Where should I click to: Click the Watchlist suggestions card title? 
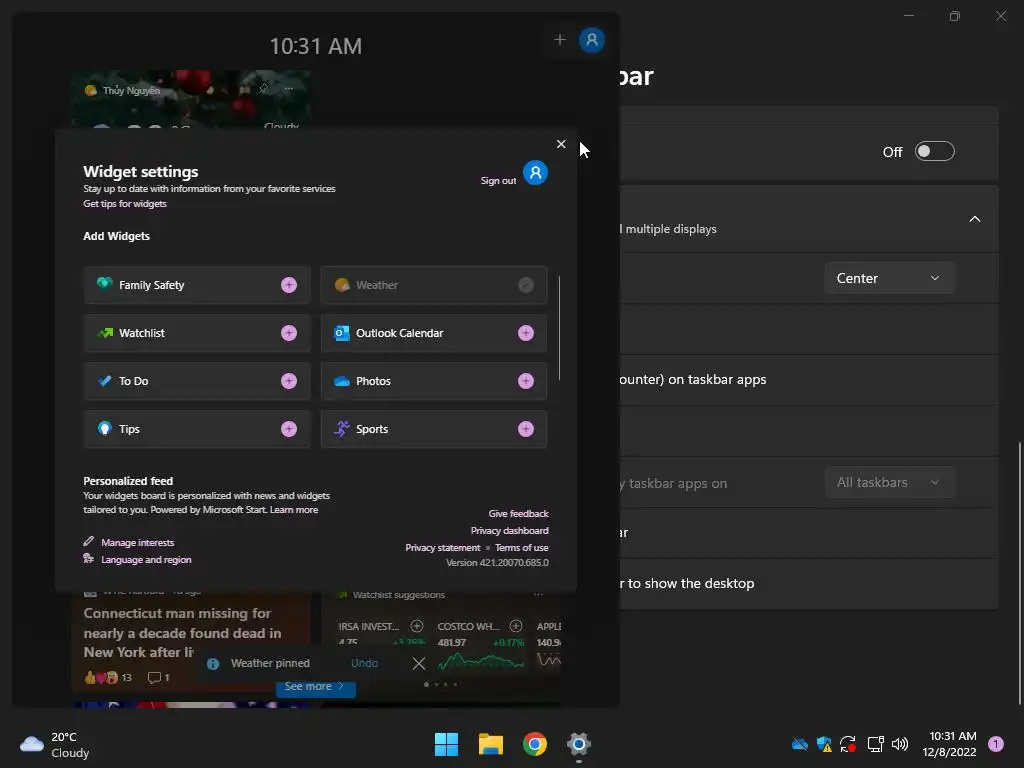398,595
